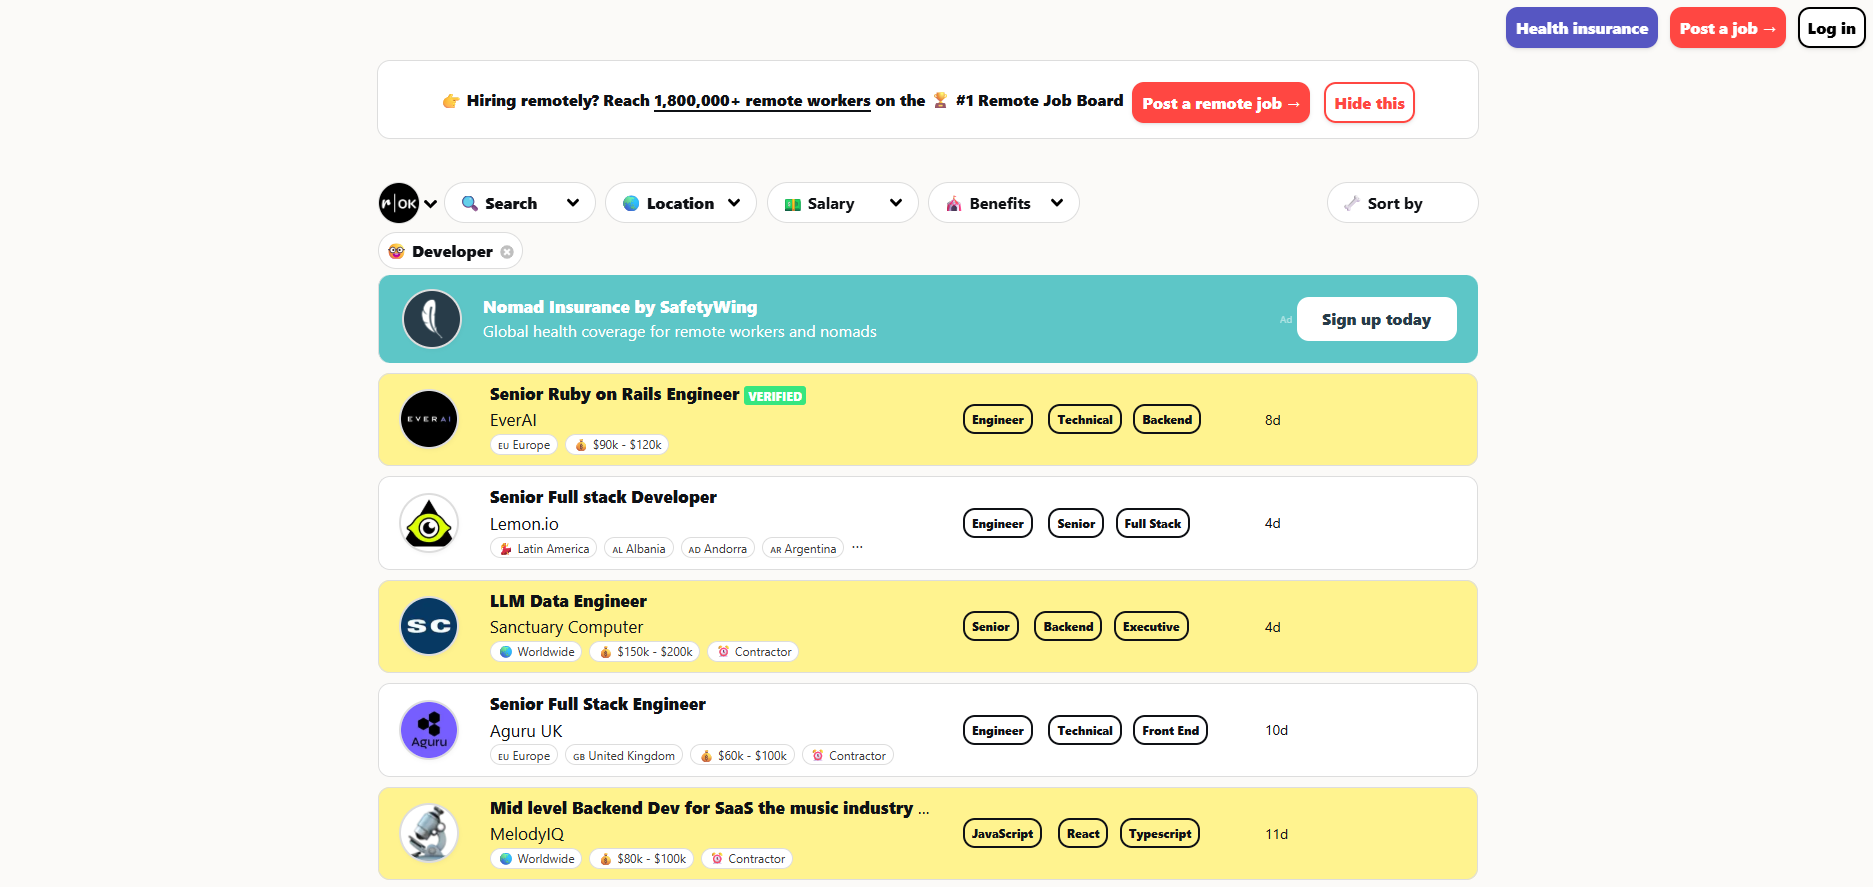Select the Senior tag on Lemon.io job
This screenshot has height=887, width=1873.
tap(1076, 523)
